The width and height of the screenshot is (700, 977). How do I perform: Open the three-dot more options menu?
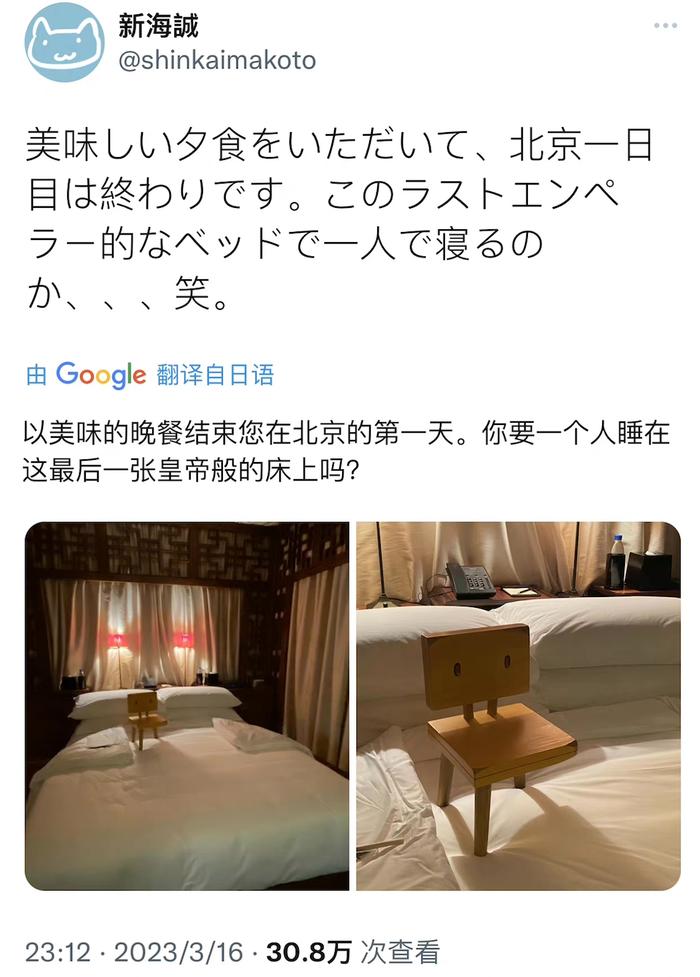click(x=665, y=26)
